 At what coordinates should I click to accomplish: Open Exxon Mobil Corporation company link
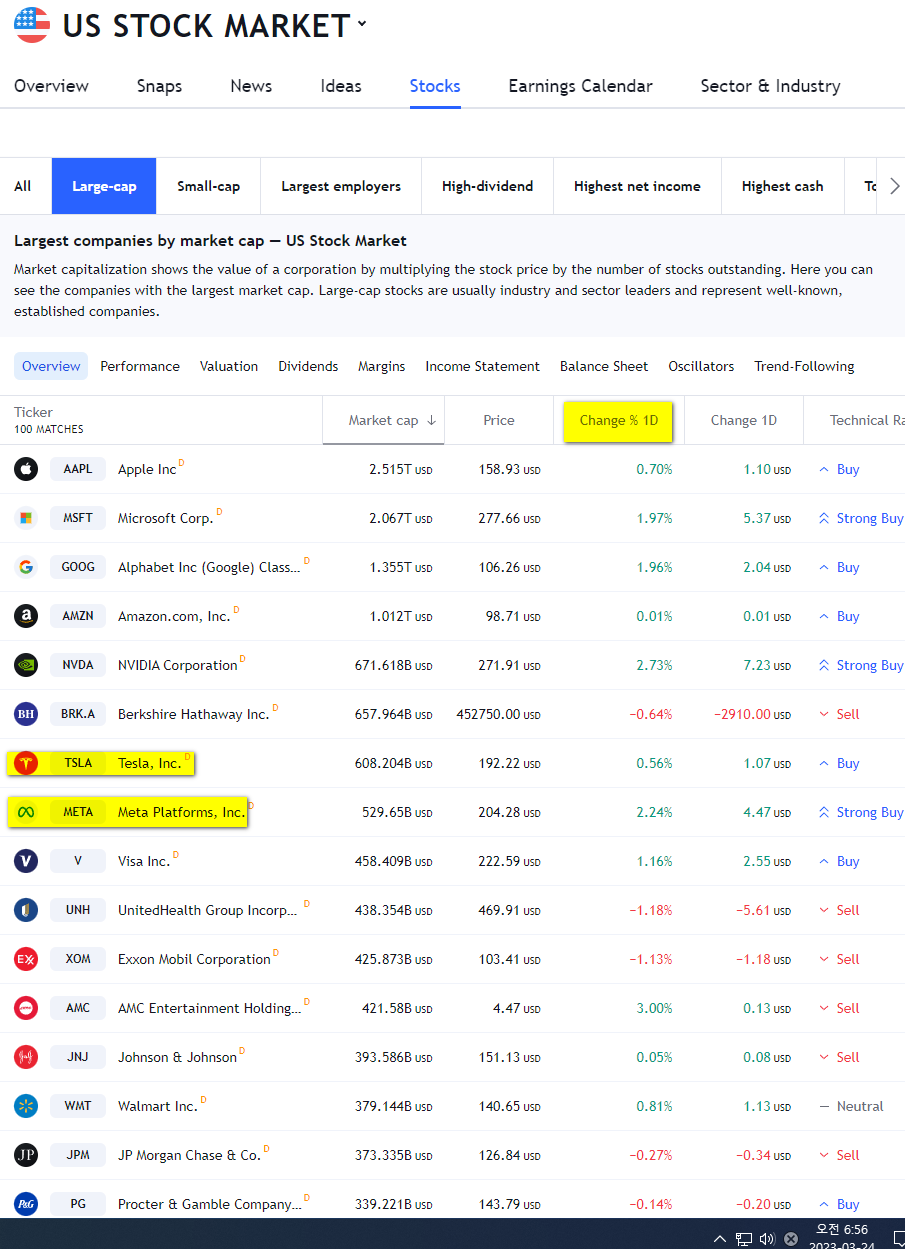click(194, 959)
